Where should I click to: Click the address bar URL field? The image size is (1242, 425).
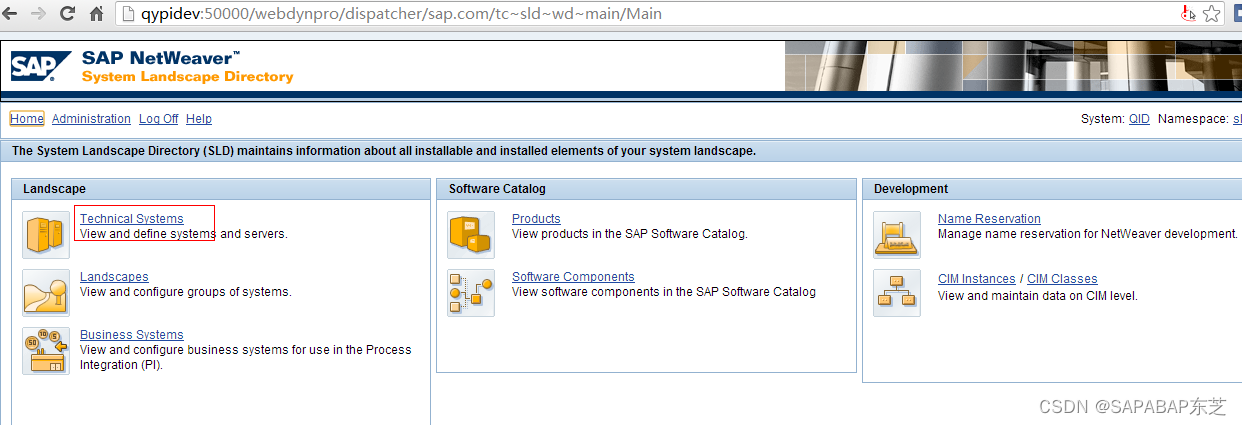[x=640, y=14]
